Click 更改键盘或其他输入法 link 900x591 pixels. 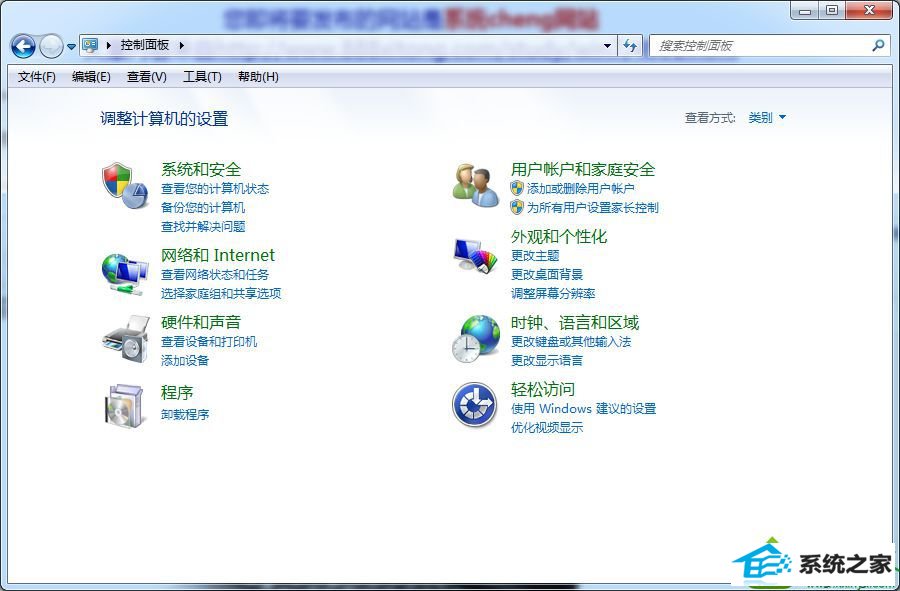[x=571, y=342]
